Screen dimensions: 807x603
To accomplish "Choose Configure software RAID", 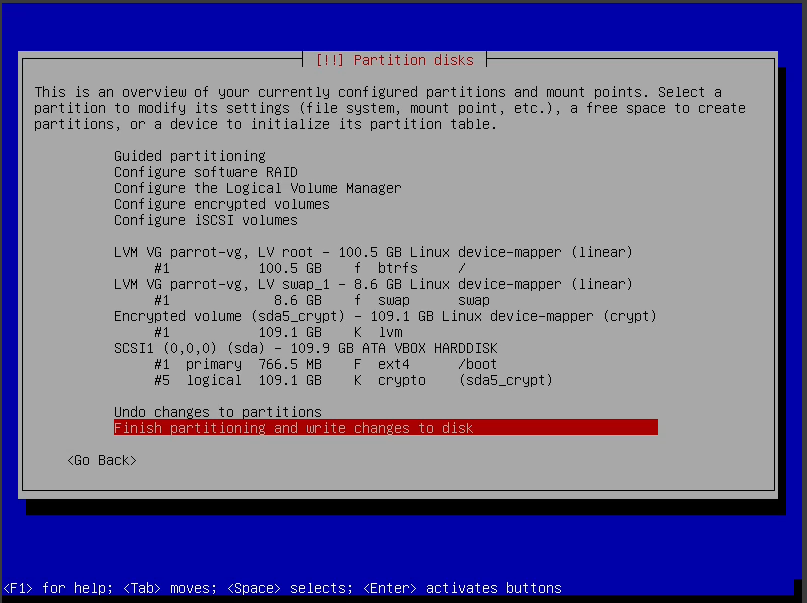I will tap(206, 172).
